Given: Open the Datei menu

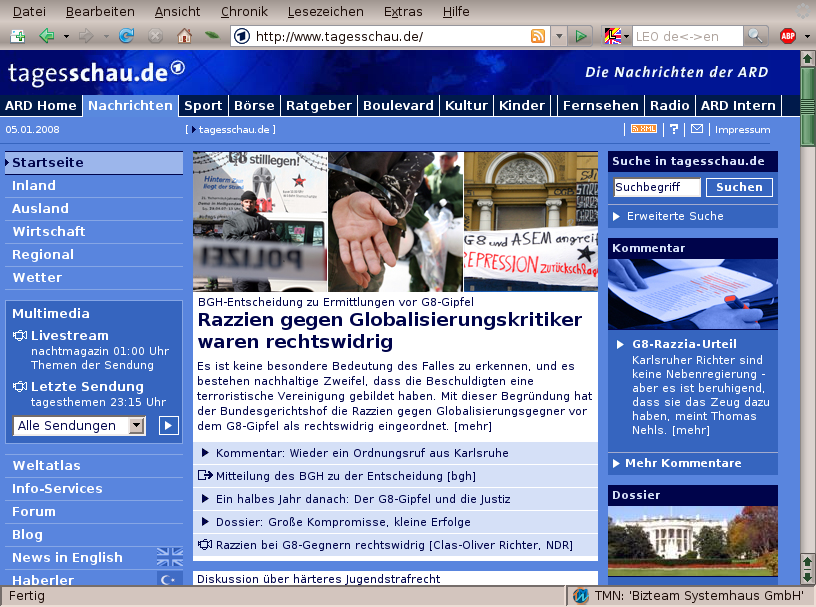Looking at the screenshot, I should (x=29, y=11).
